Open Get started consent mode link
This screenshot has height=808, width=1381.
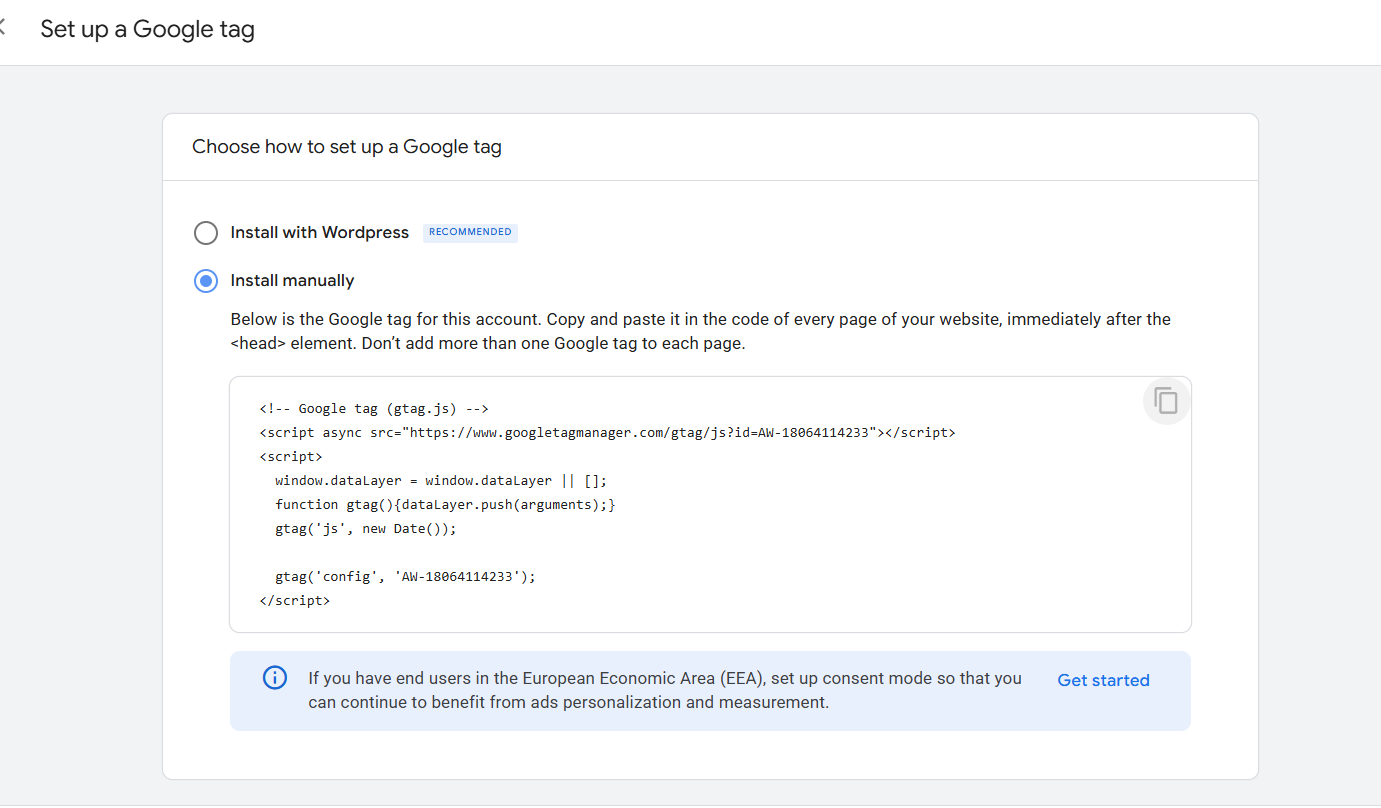coord(1103,680)
